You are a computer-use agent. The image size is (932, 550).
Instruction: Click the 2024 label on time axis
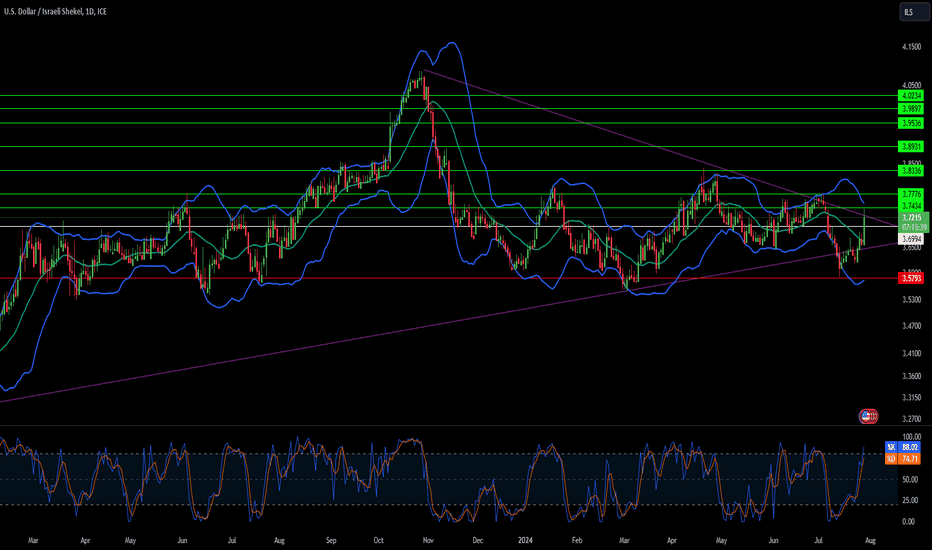tap(525, 540)
